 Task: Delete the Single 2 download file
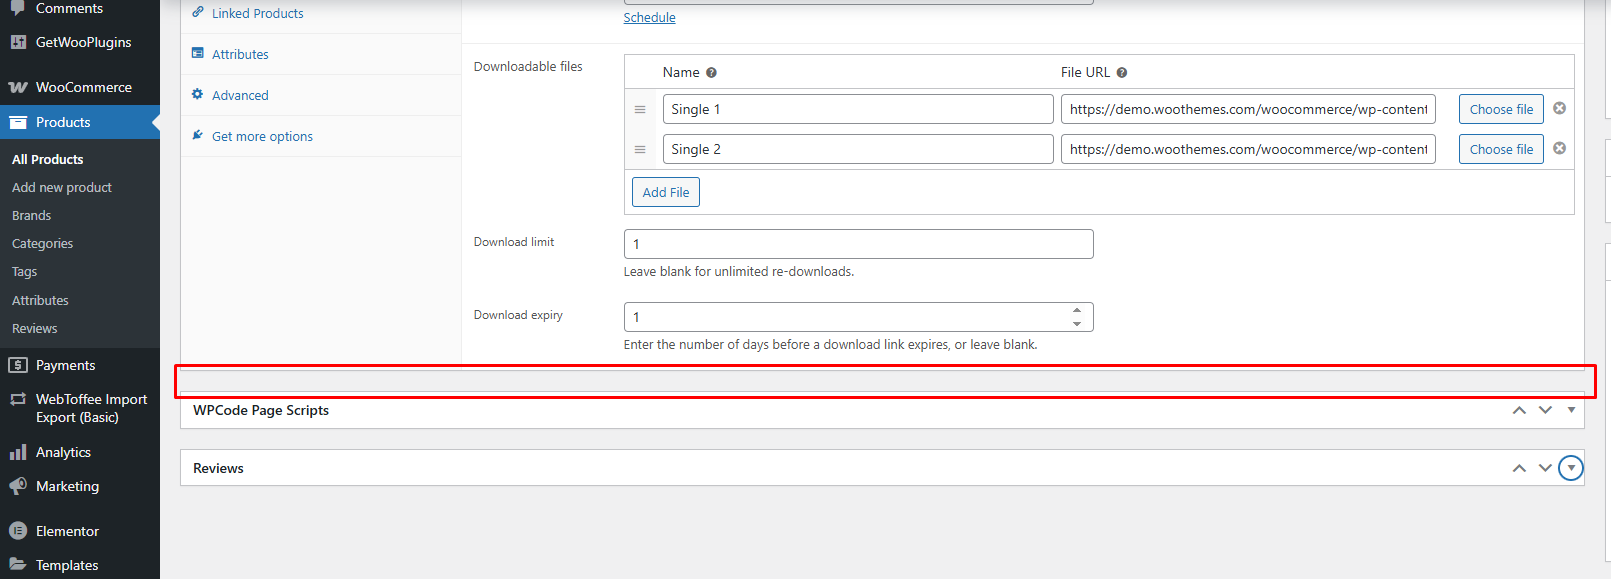(1559, 149)
